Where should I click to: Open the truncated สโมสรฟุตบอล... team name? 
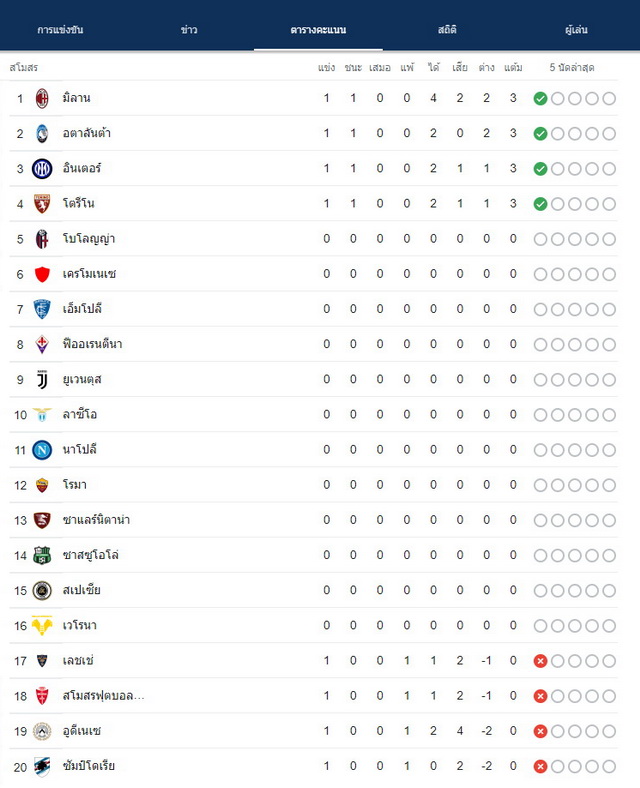103,696
